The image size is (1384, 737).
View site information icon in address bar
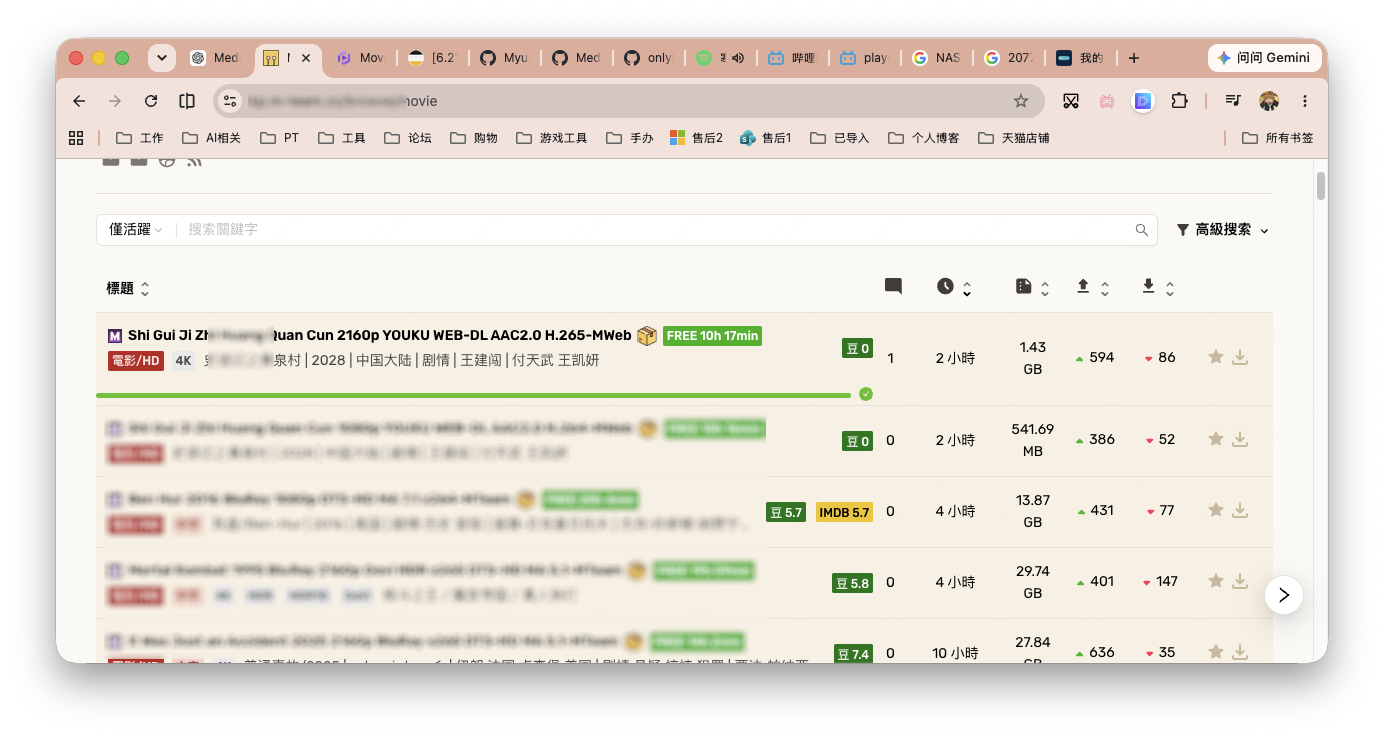pos(231,101)
